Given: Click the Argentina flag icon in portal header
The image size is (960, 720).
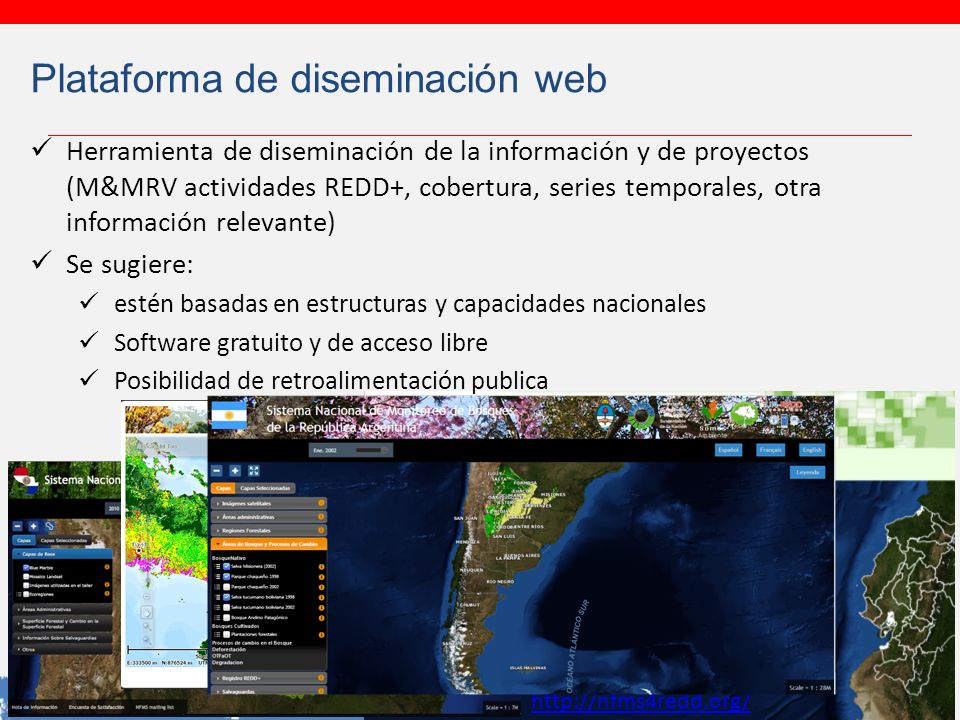Looking at the screenshot, I should tap(228, 414).
